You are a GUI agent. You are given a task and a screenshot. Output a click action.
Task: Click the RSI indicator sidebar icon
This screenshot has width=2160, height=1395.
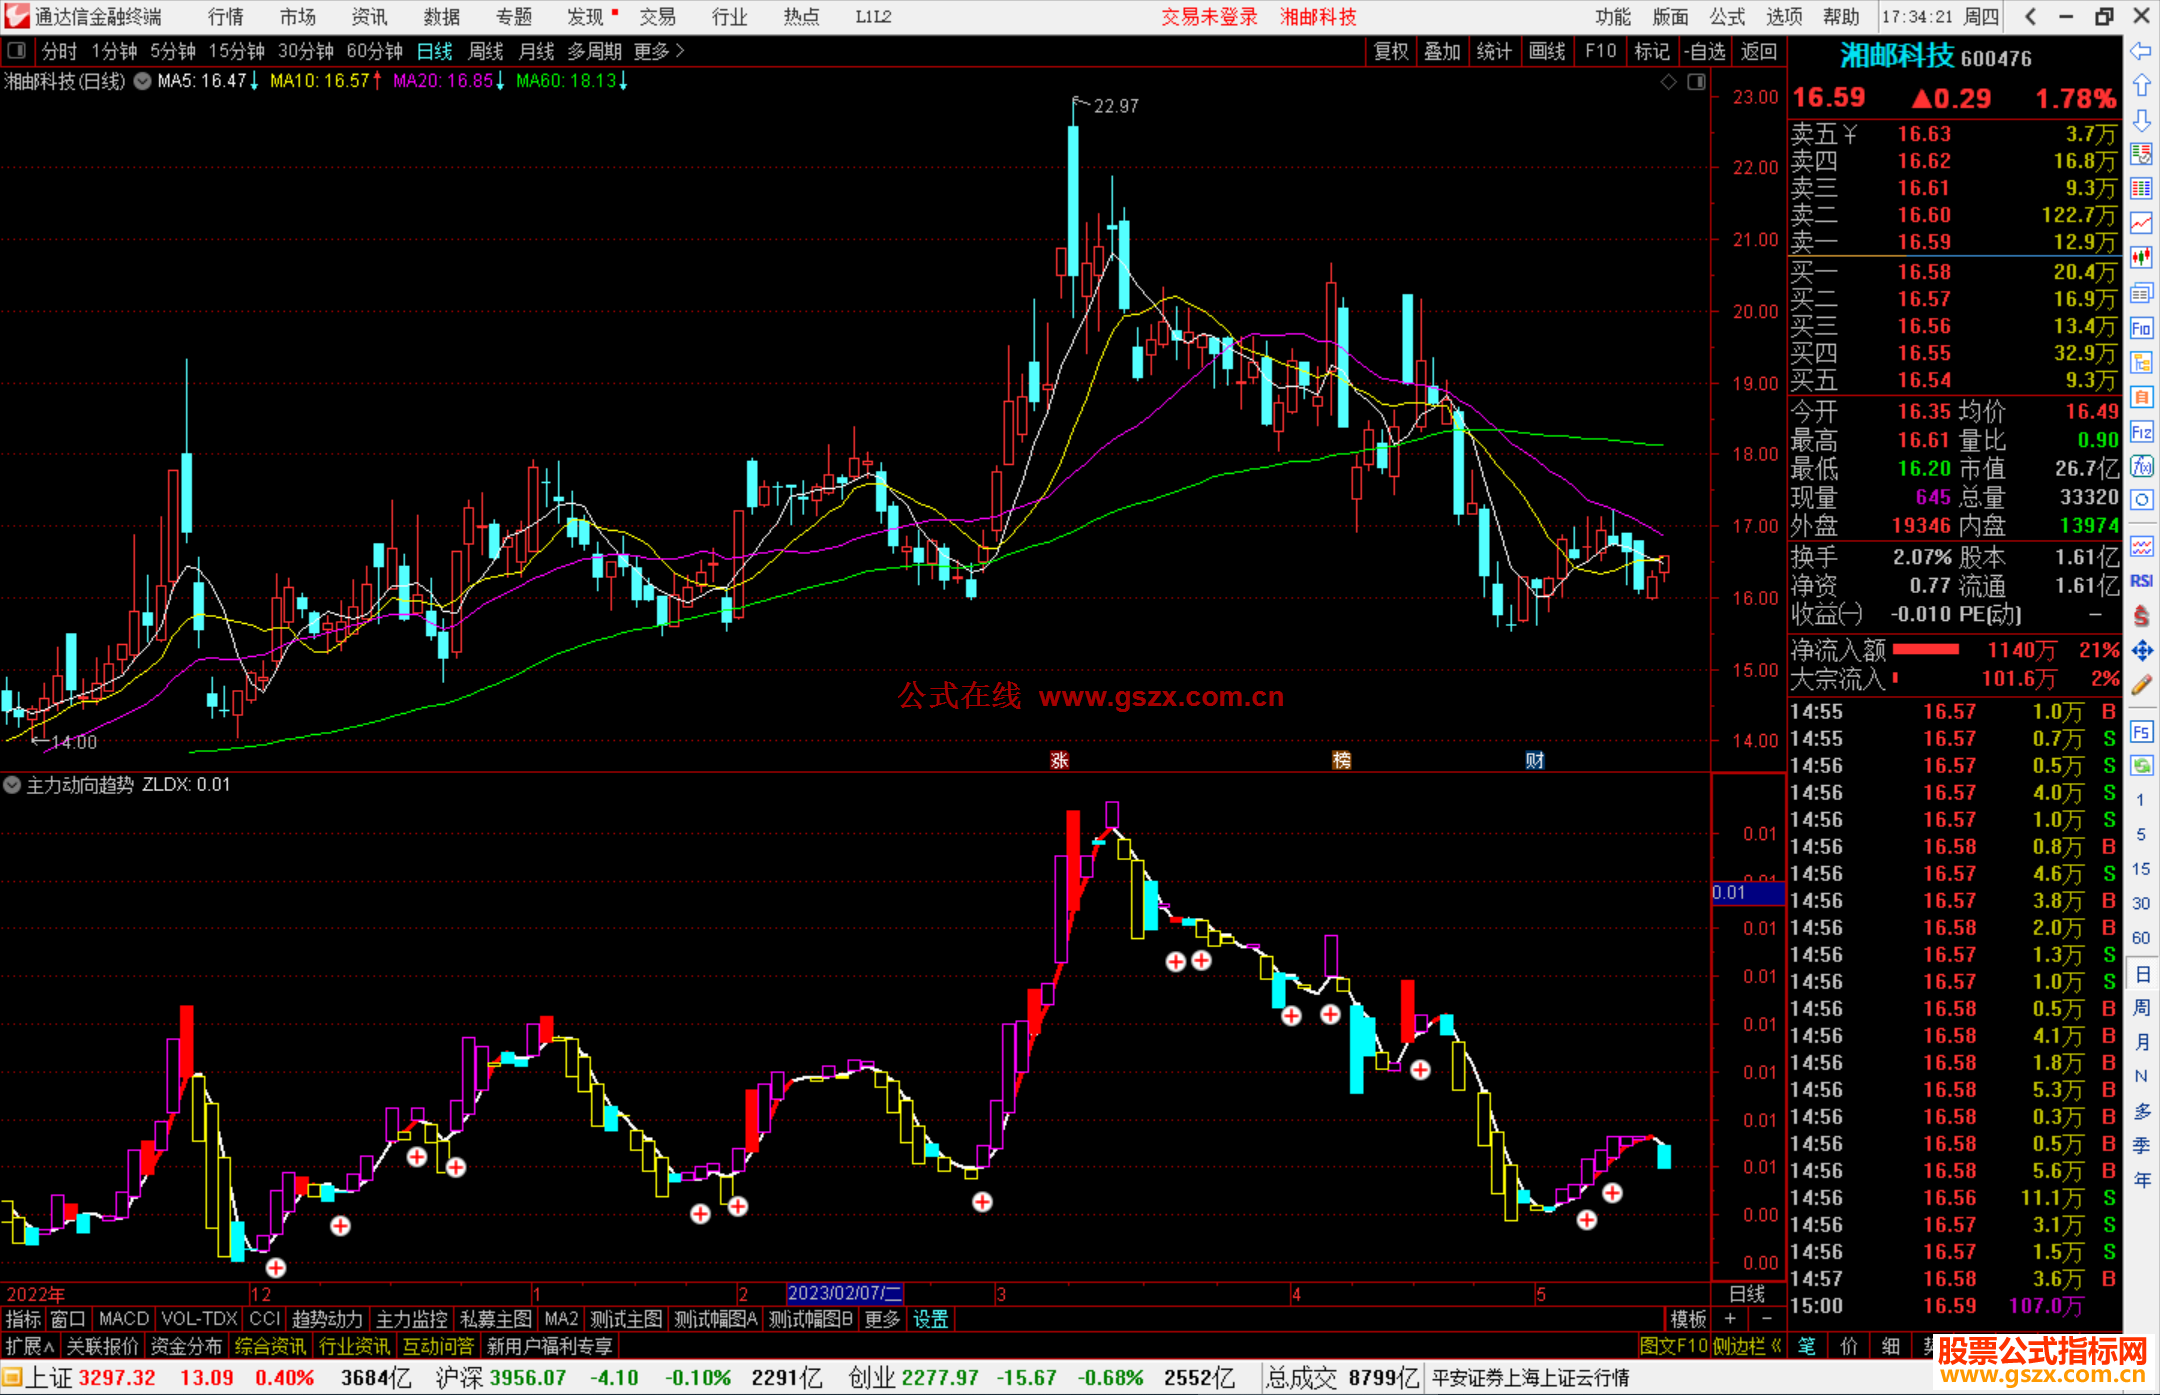point(2141,581)
